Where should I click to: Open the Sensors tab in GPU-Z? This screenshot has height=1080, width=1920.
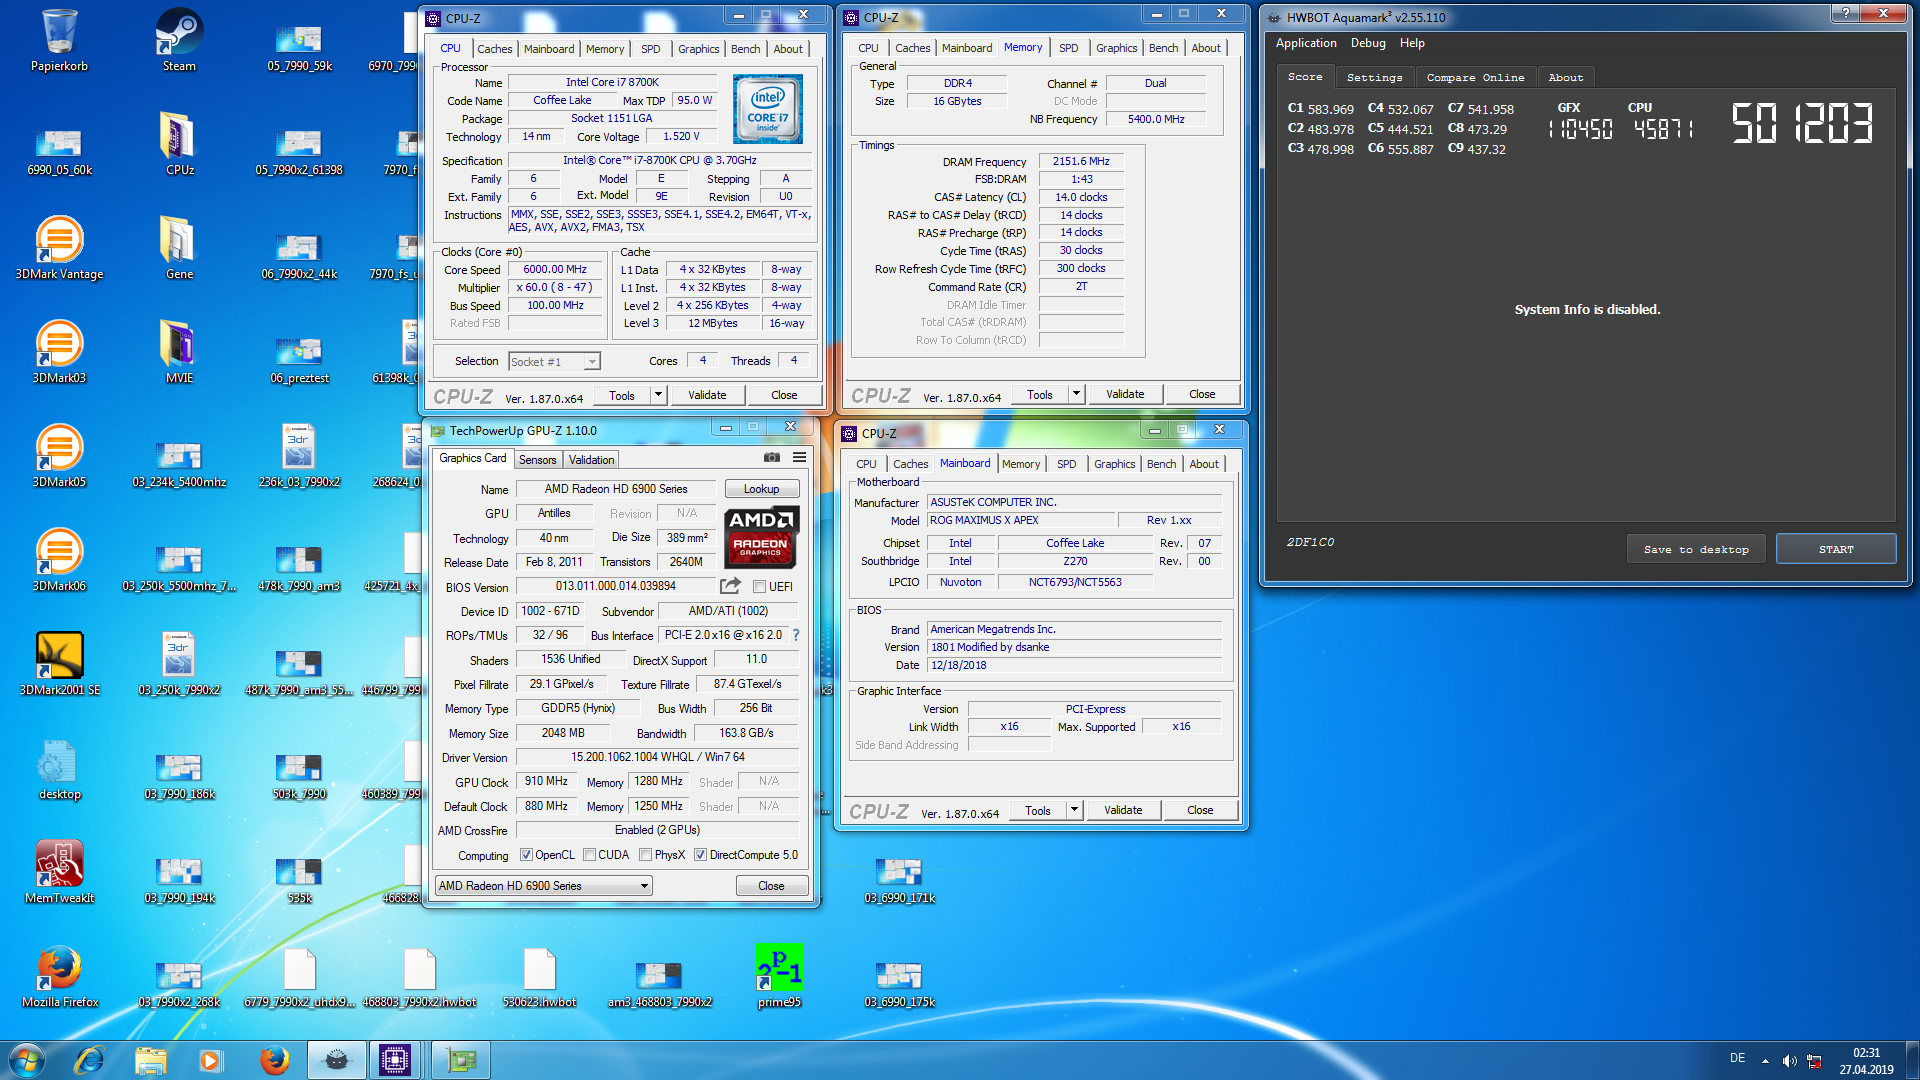point(537,460)
